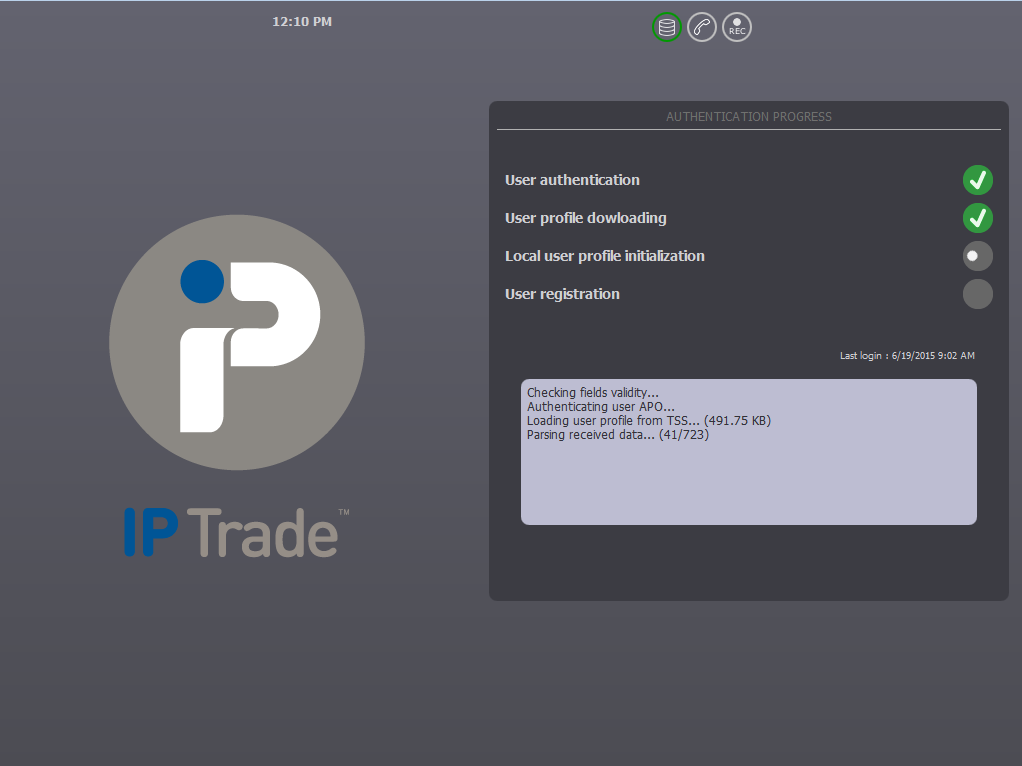Click the "Parsing received data... (41/723)" line
This screenshot has width=1022, height=766.
[617, 435]
